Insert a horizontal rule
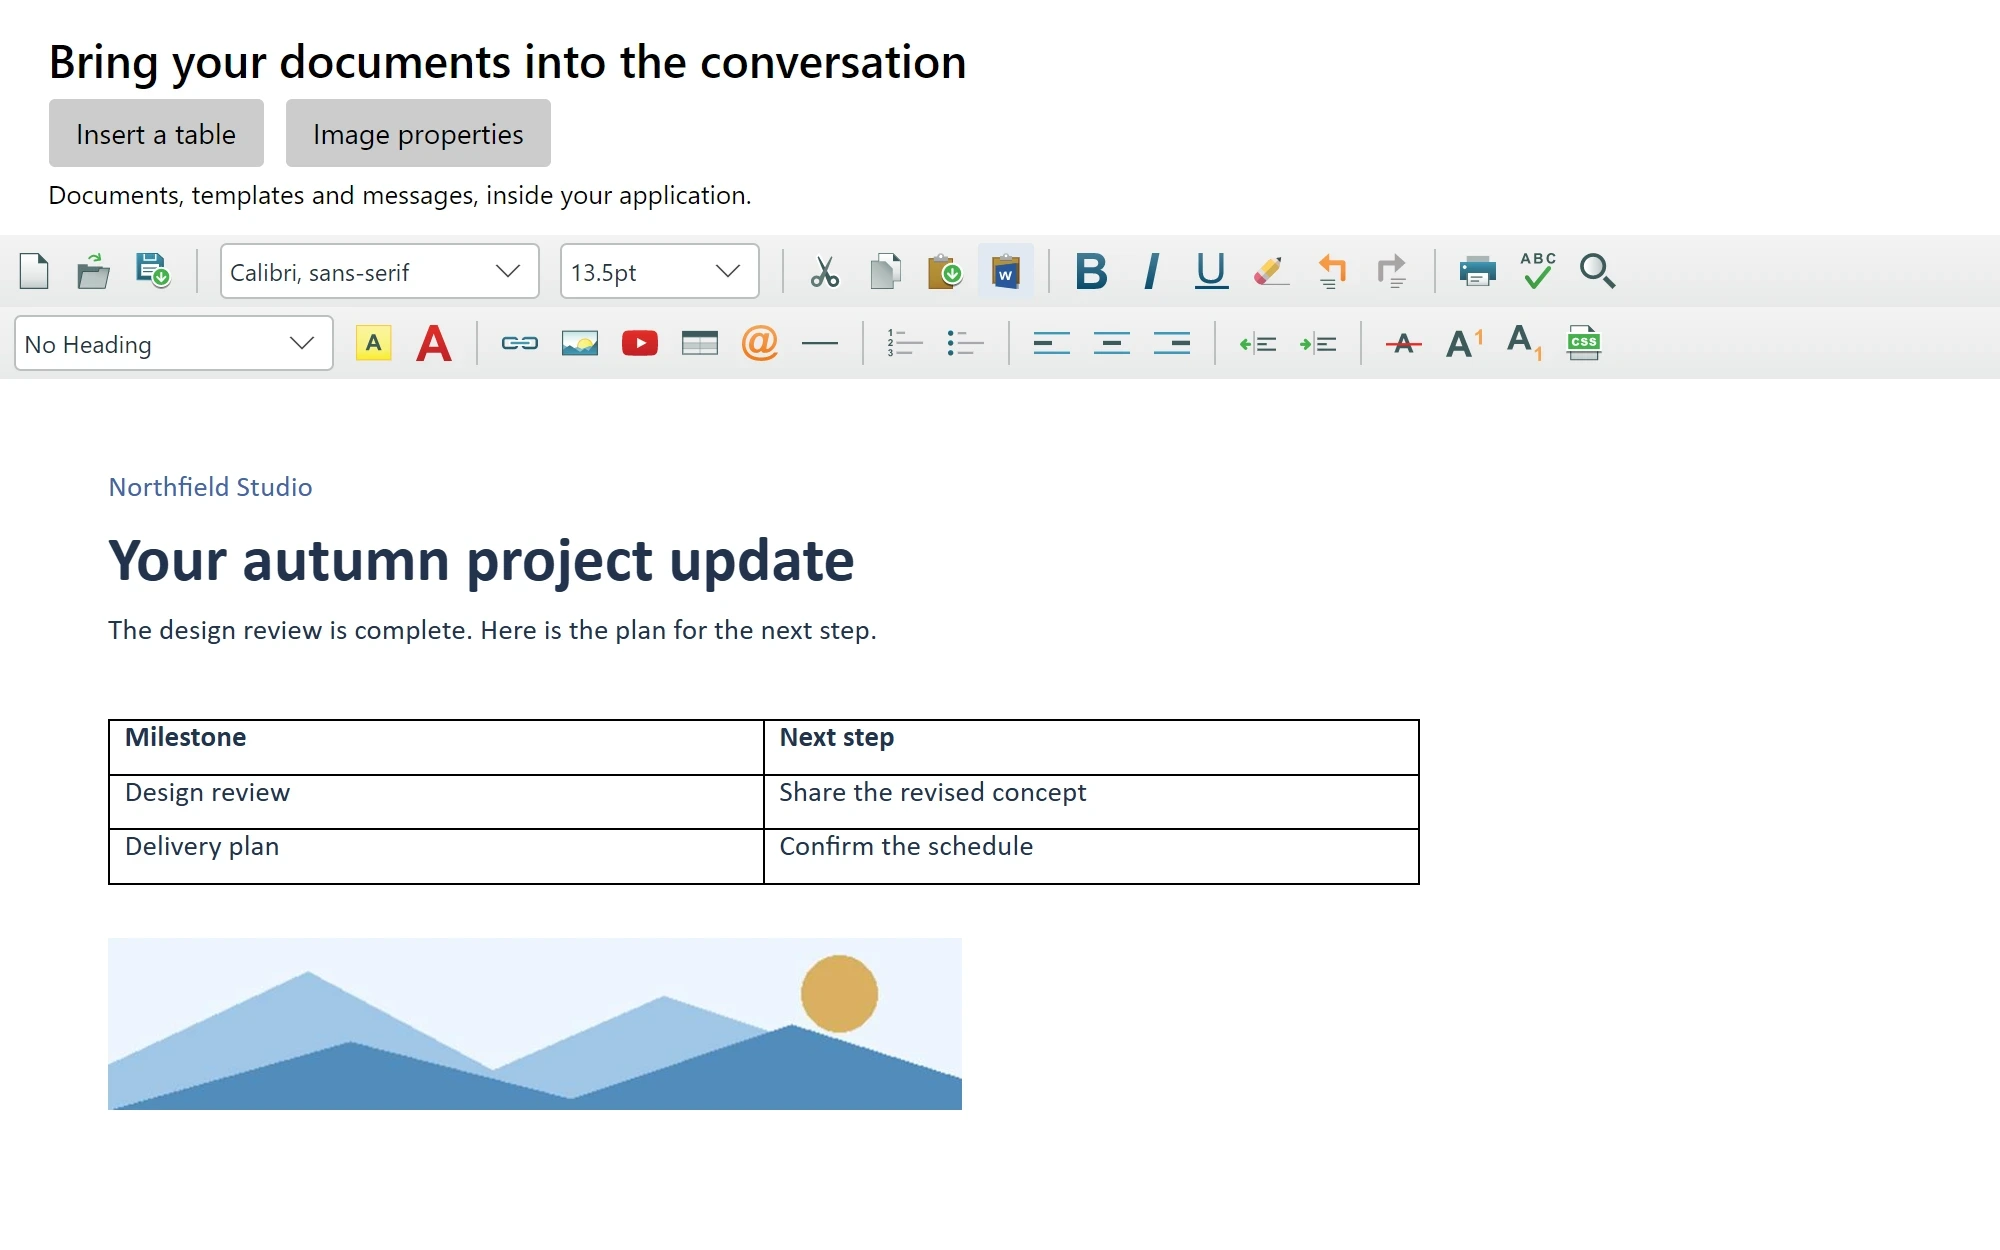This screenshot has height=1250, width=2000. tap(820, 343)
